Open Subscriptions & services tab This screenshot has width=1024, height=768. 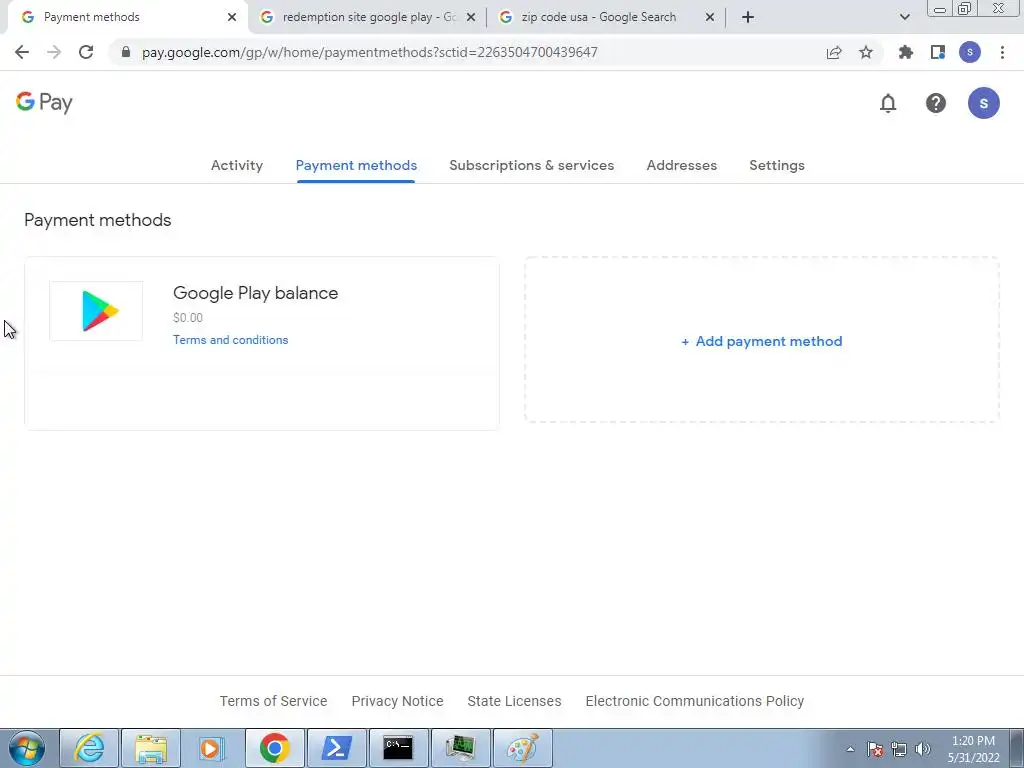pos(532,165)
